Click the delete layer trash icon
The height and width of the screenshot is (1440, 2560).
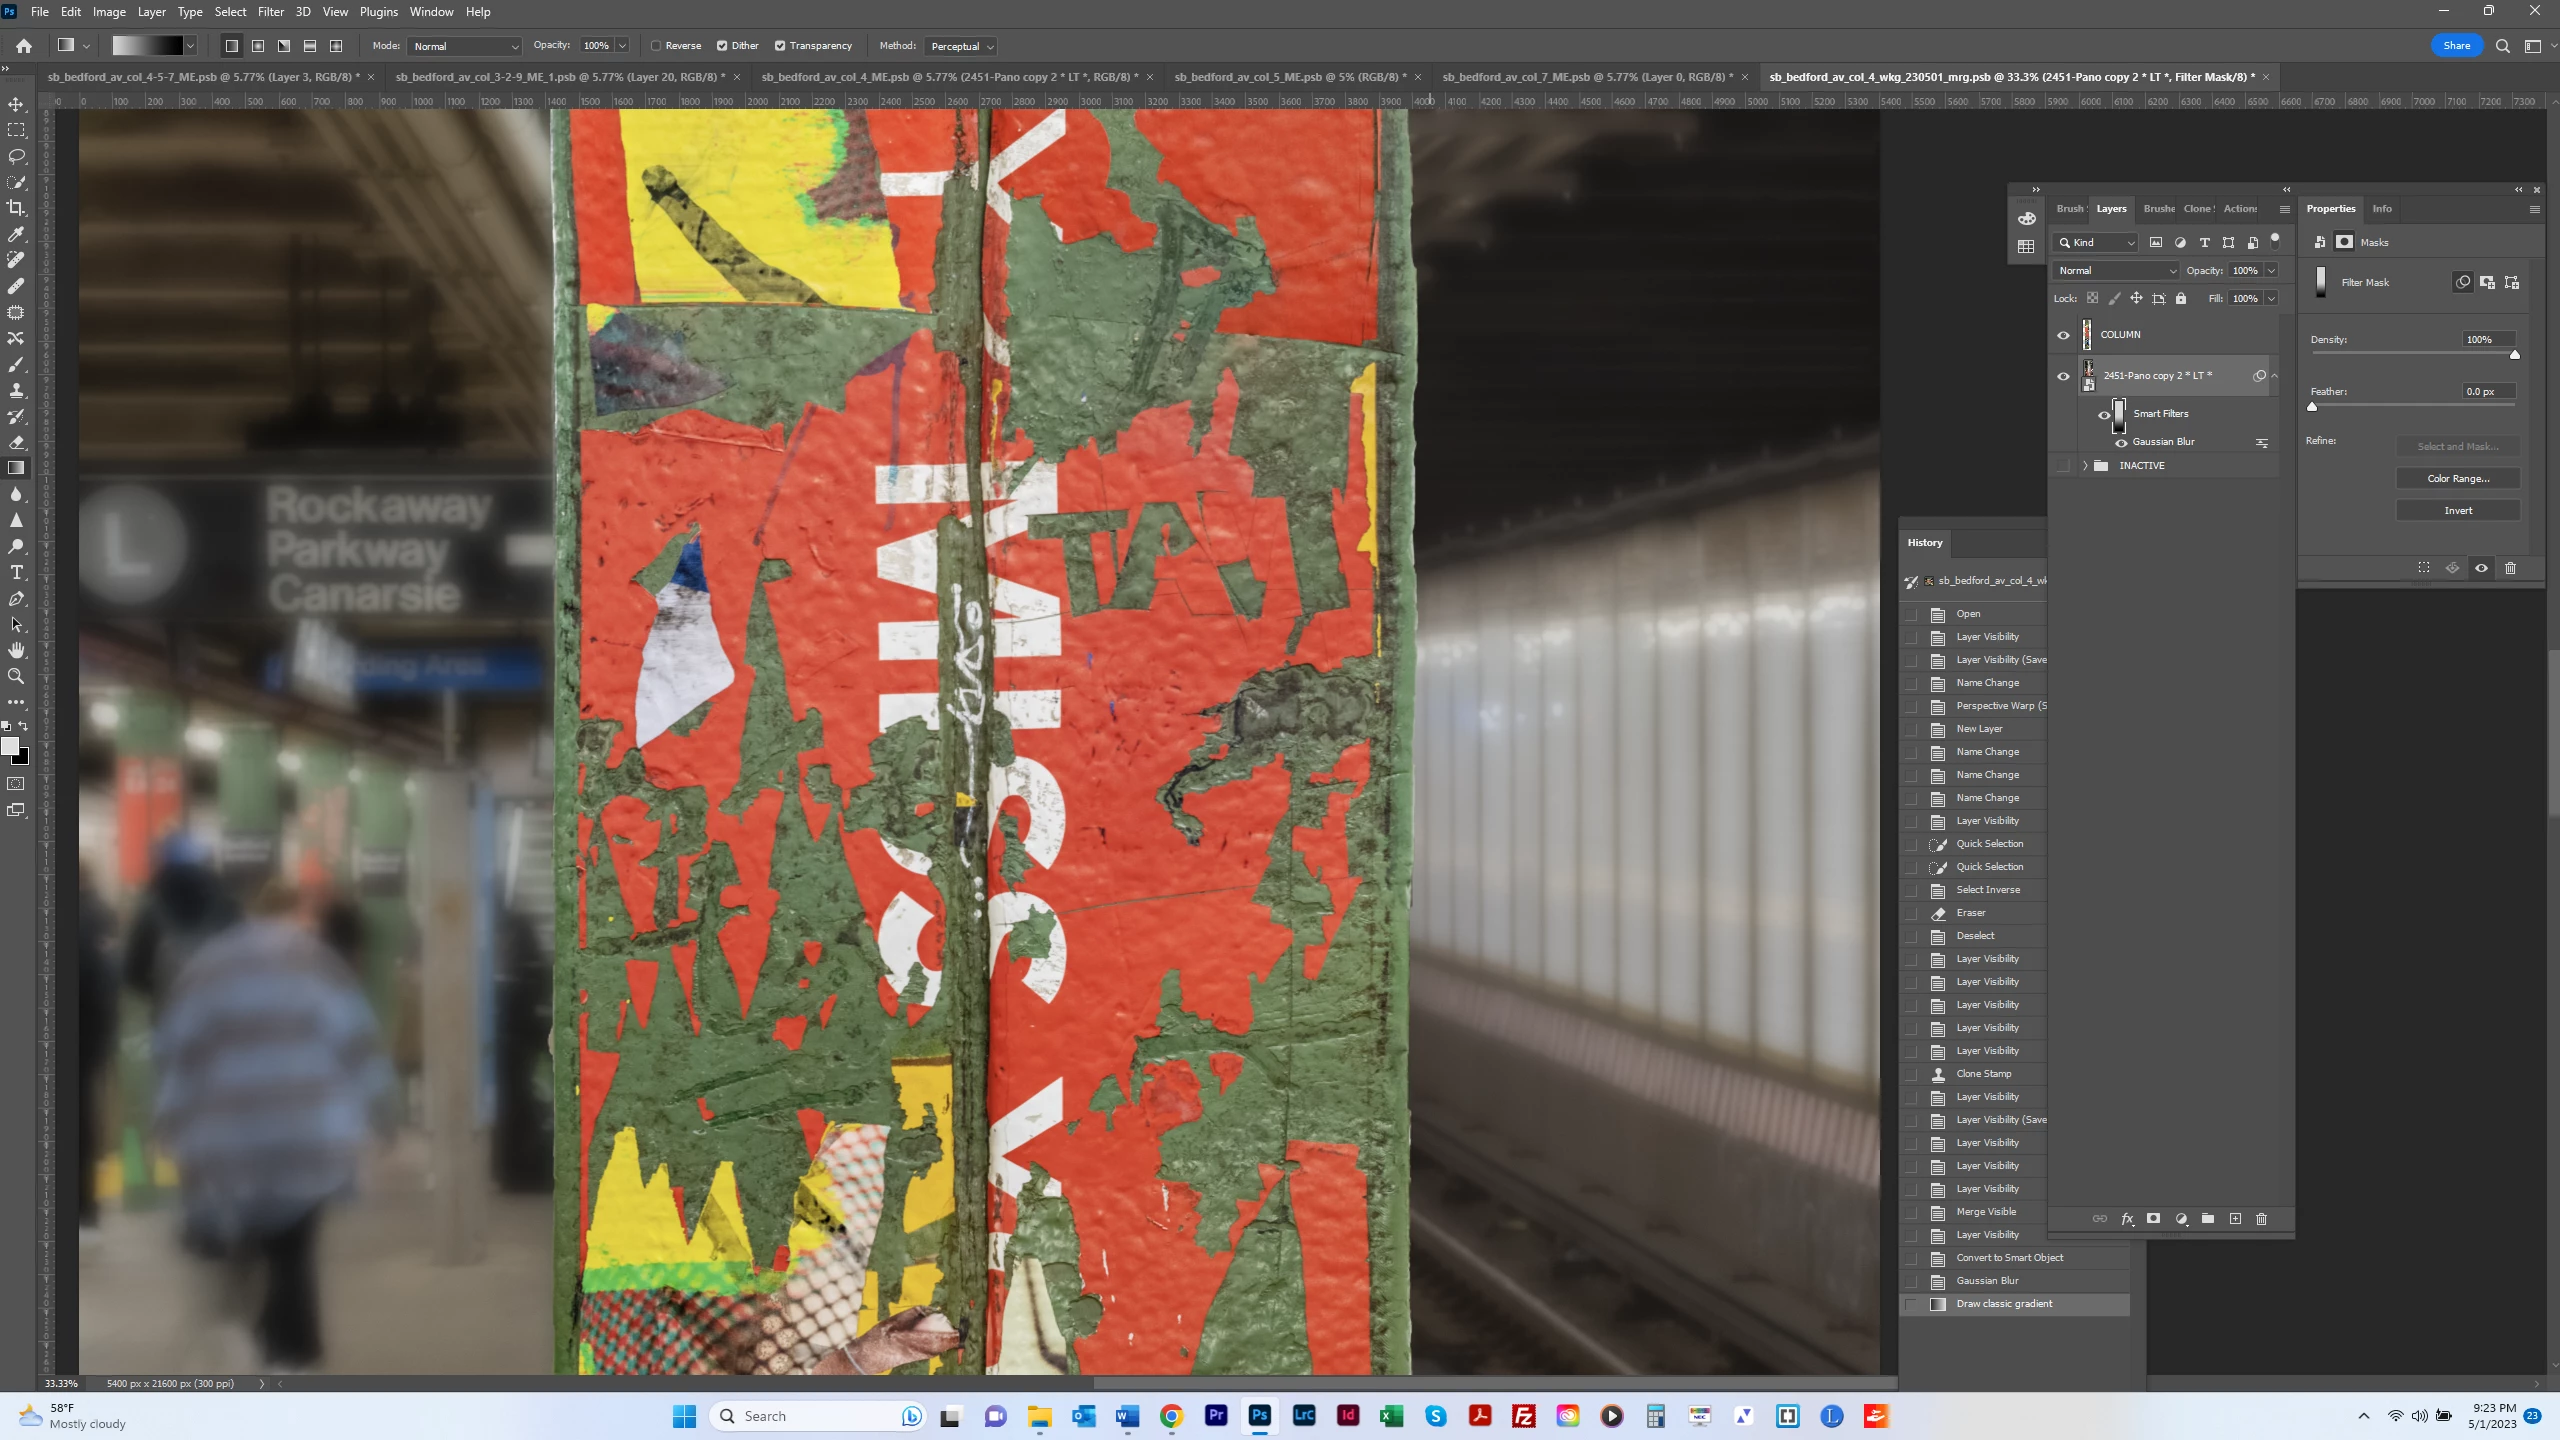tap(2261, 1219)
